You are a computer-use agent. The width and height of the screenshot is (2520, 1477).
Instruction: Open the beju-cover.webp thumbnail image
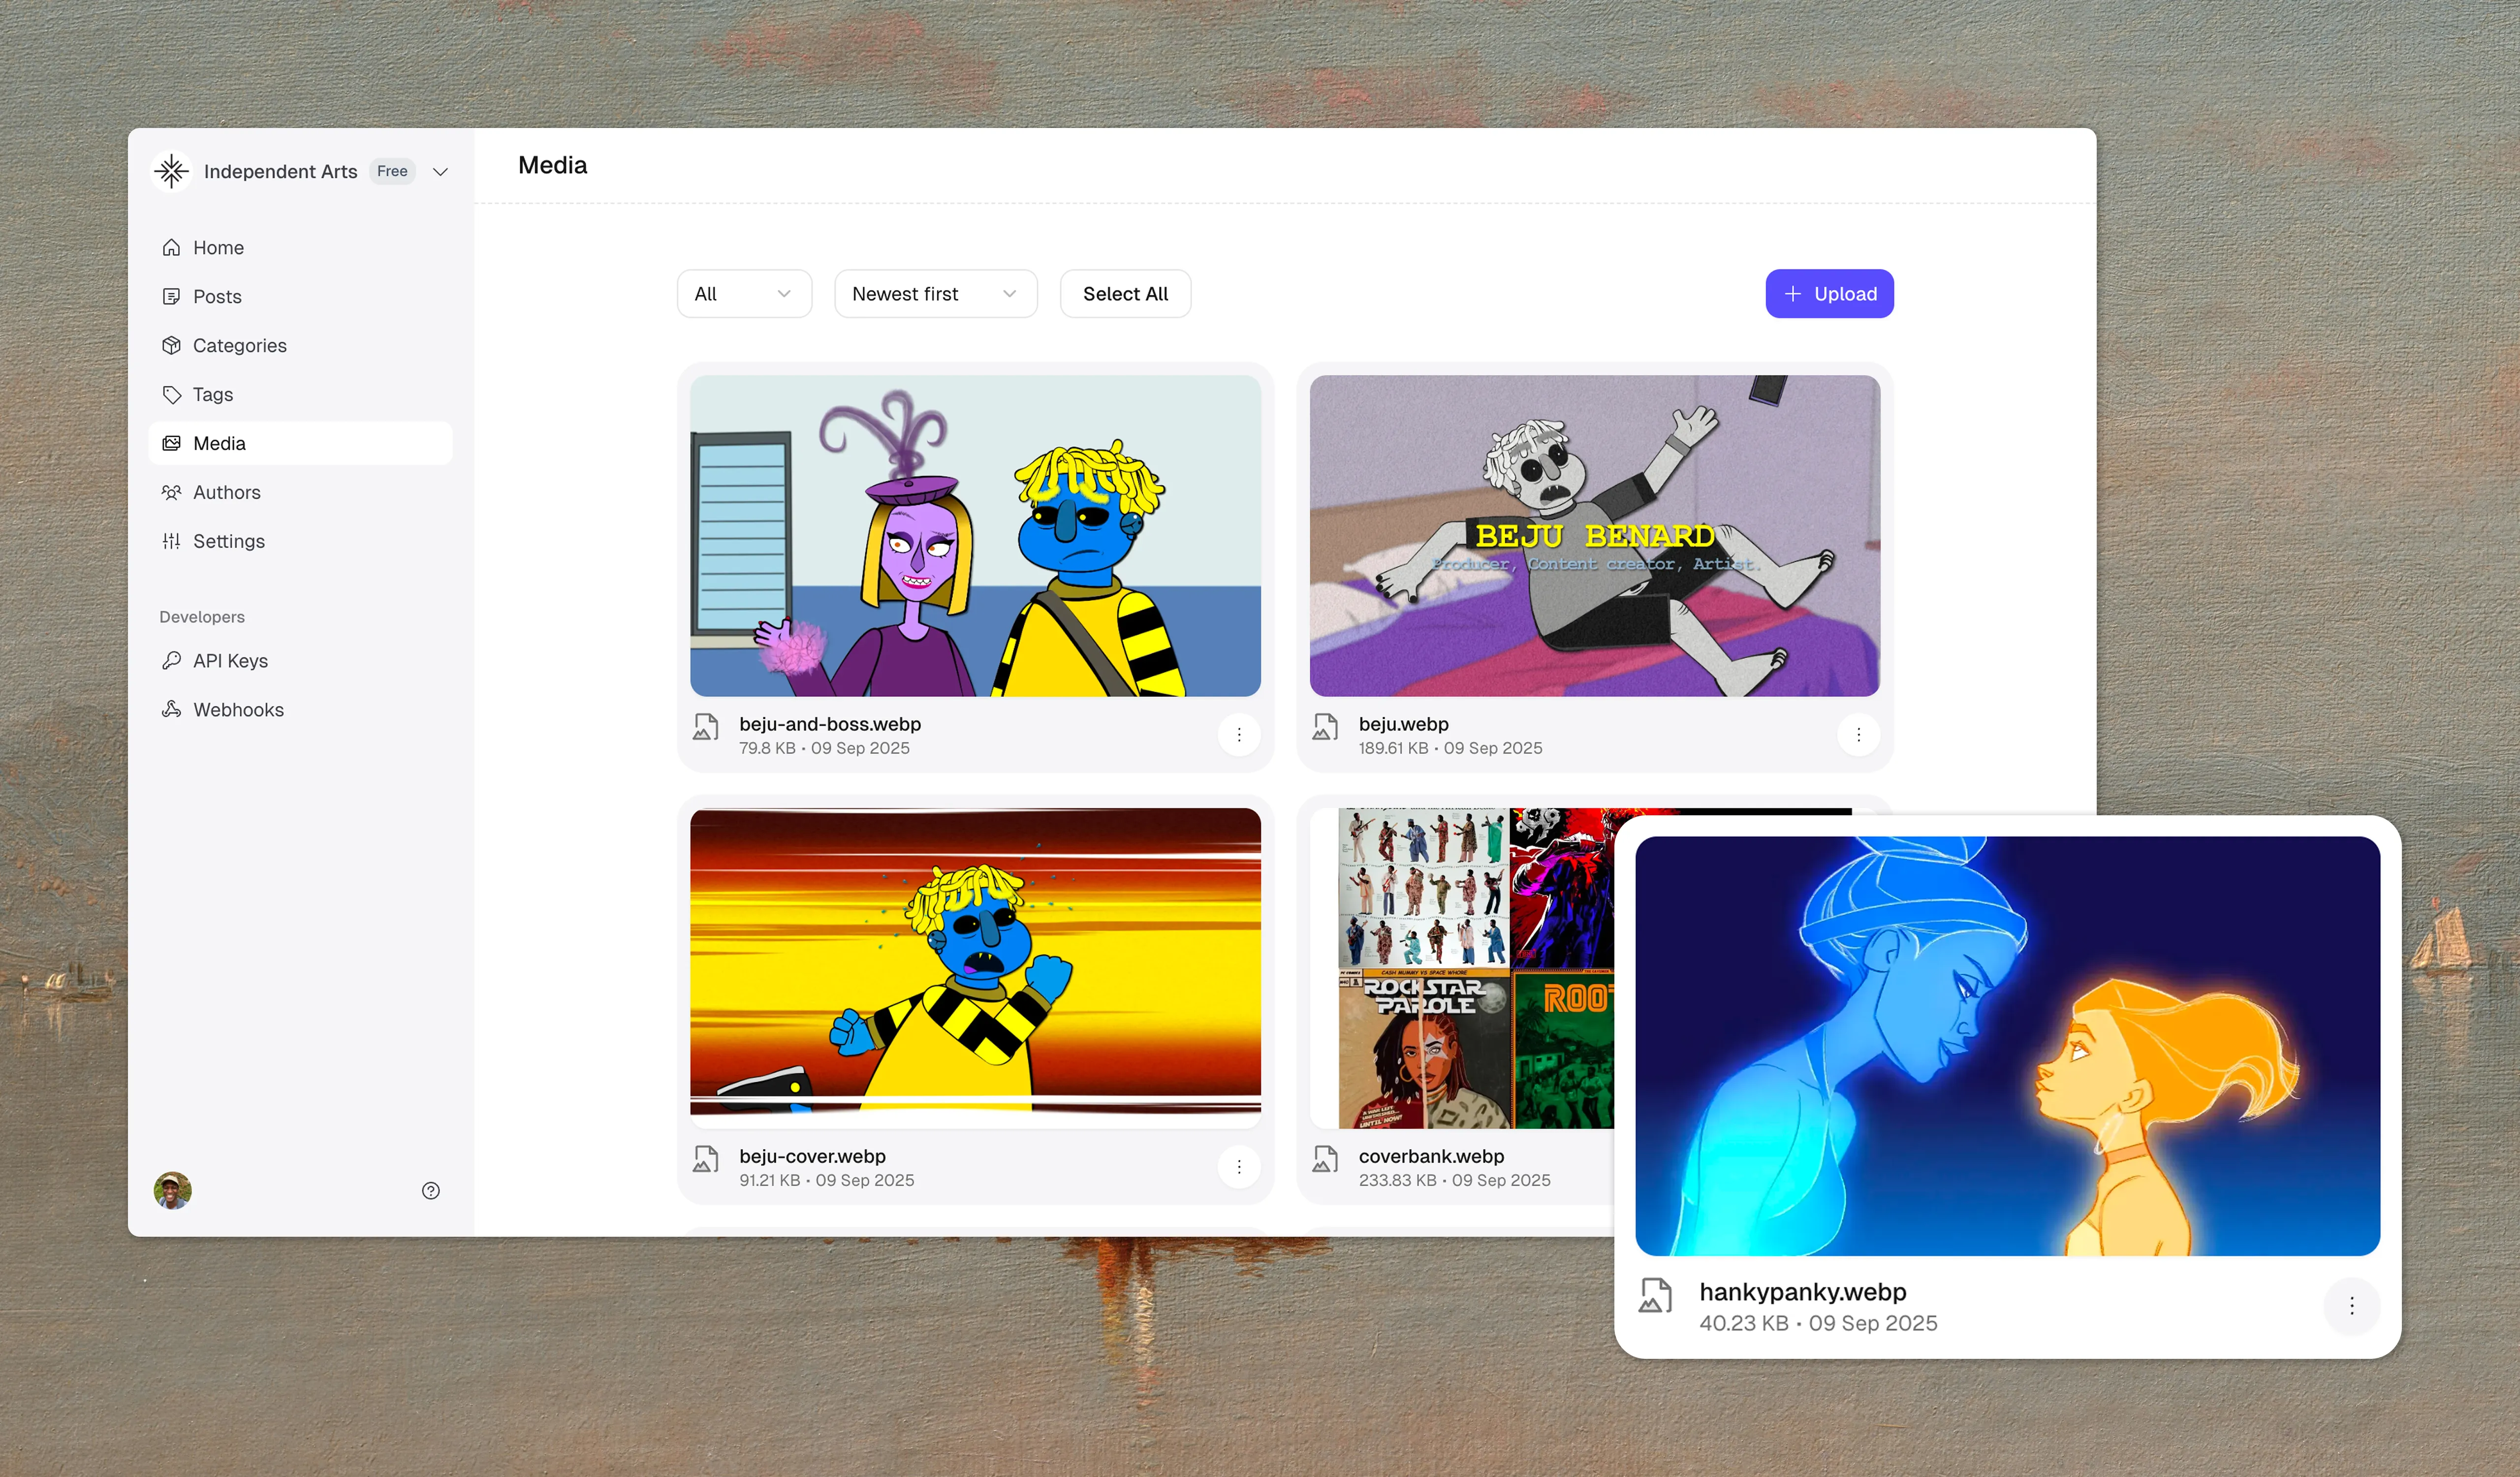tap(974, 967)
